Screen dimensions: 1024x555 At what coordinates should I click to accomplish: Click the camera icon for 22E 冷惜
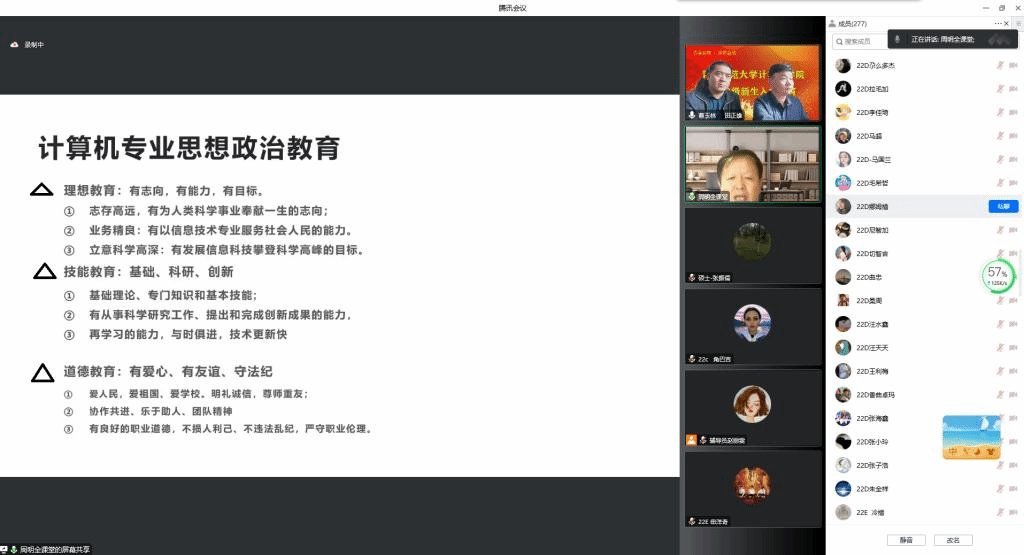(1015, 512)
